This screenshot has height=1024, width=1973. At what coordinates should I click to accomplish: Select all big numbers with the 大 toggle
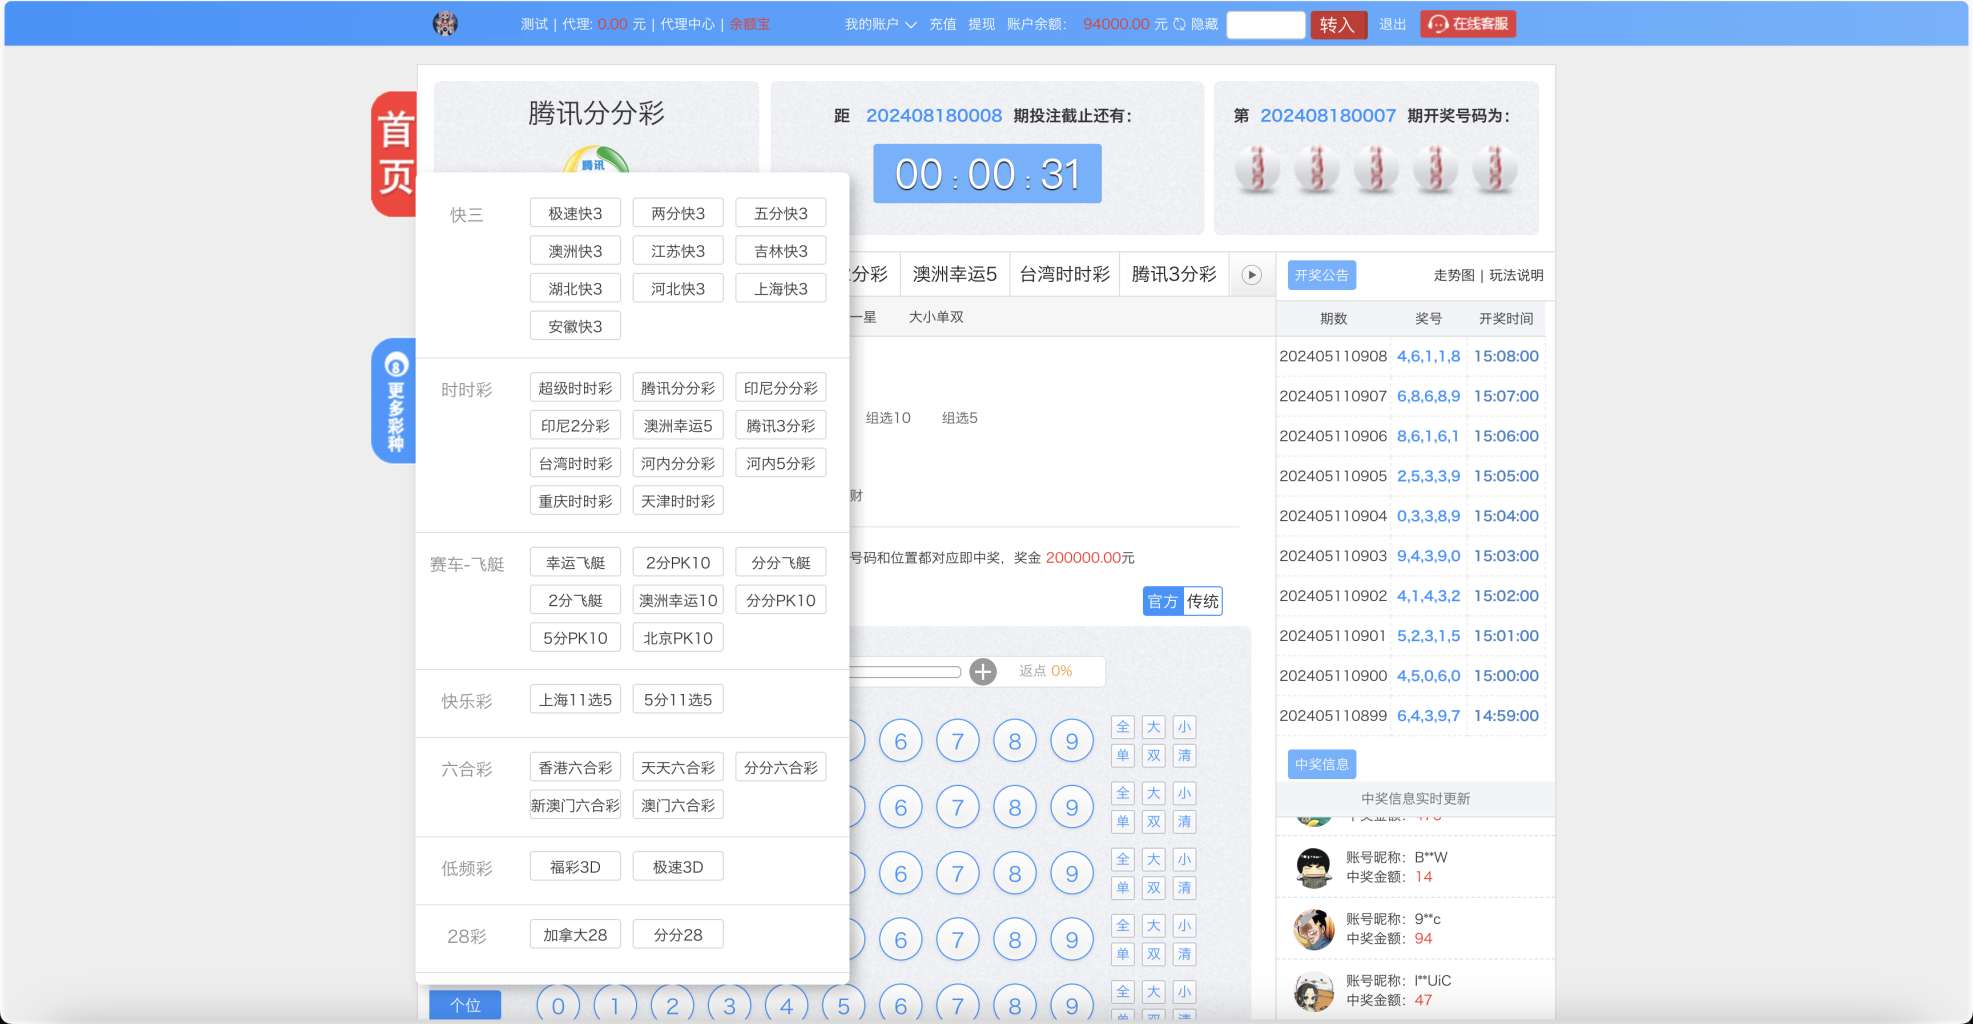1153,727
